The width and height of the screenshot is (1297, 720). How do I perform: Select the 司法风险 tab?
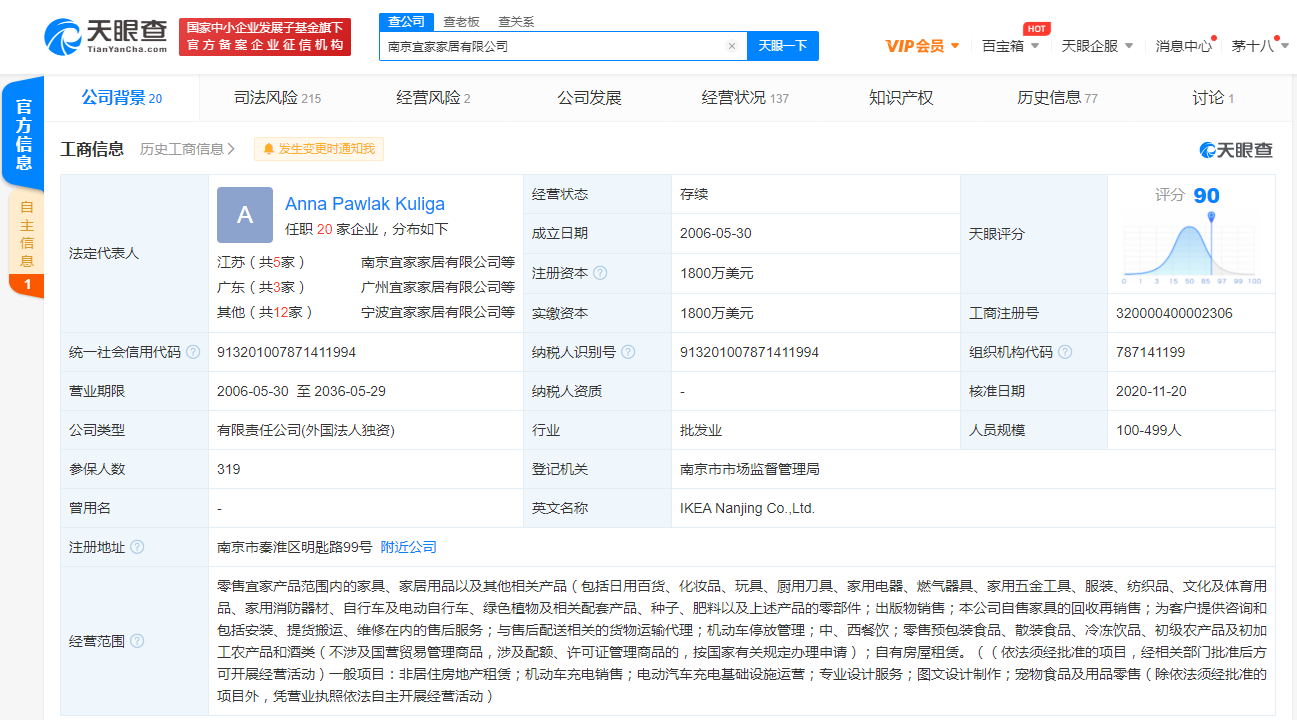tap(277, 98)
